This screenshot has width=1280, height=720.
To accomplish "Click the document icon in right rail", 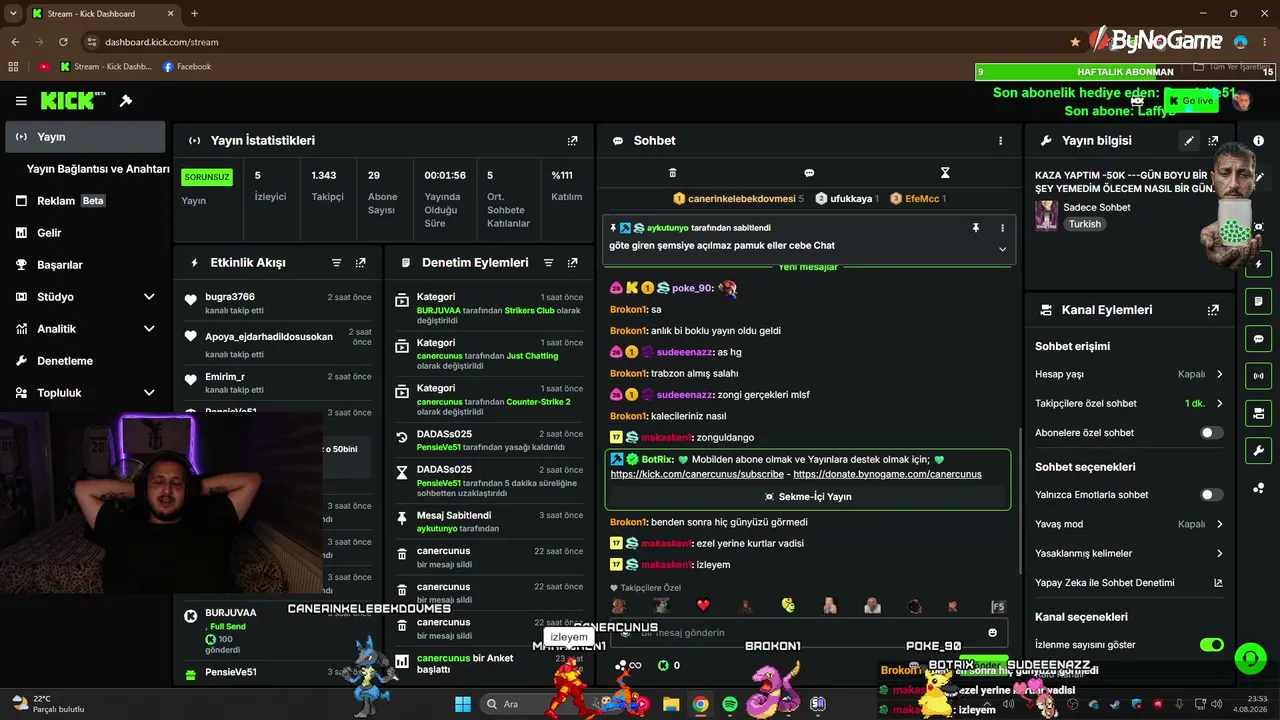I will point(1259,302).
